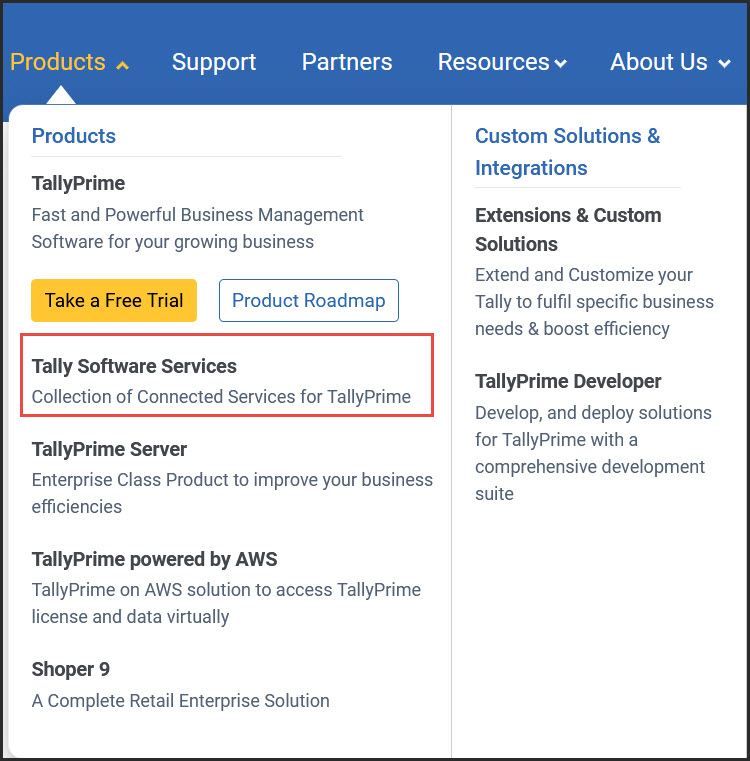
Task: Open the Product Roadmap button
Action: tap(309, 300)
